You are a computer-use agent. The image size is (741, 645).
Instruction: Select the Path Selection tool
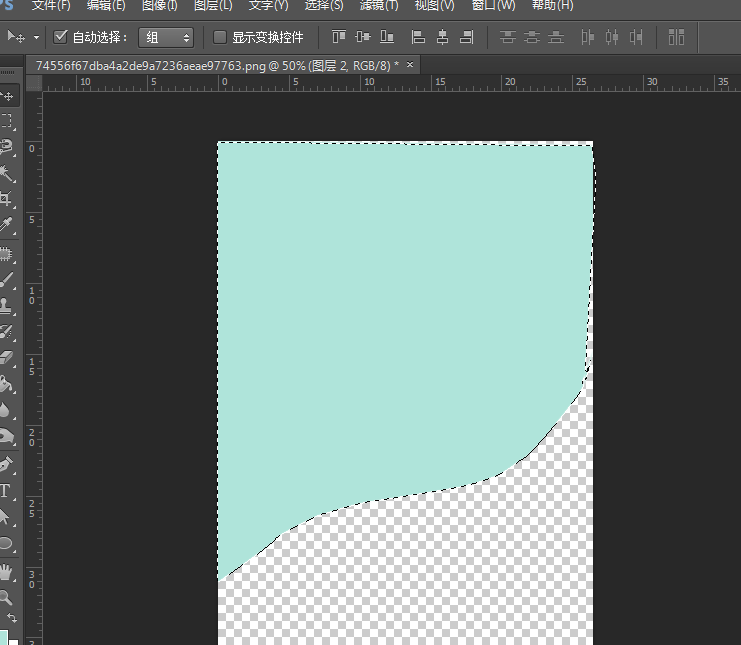point(7,517)
